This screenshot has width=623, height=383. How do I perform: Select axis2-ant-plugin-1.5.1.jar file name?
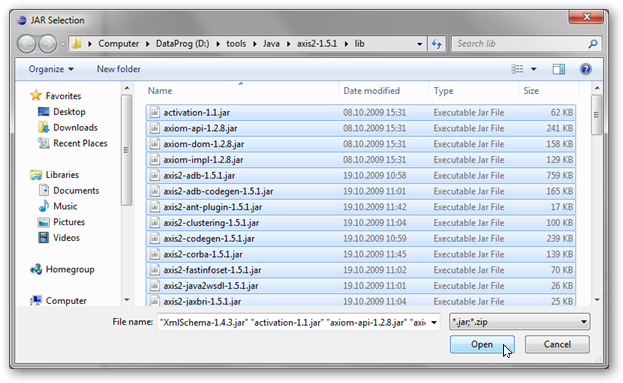tap(213, 207)
